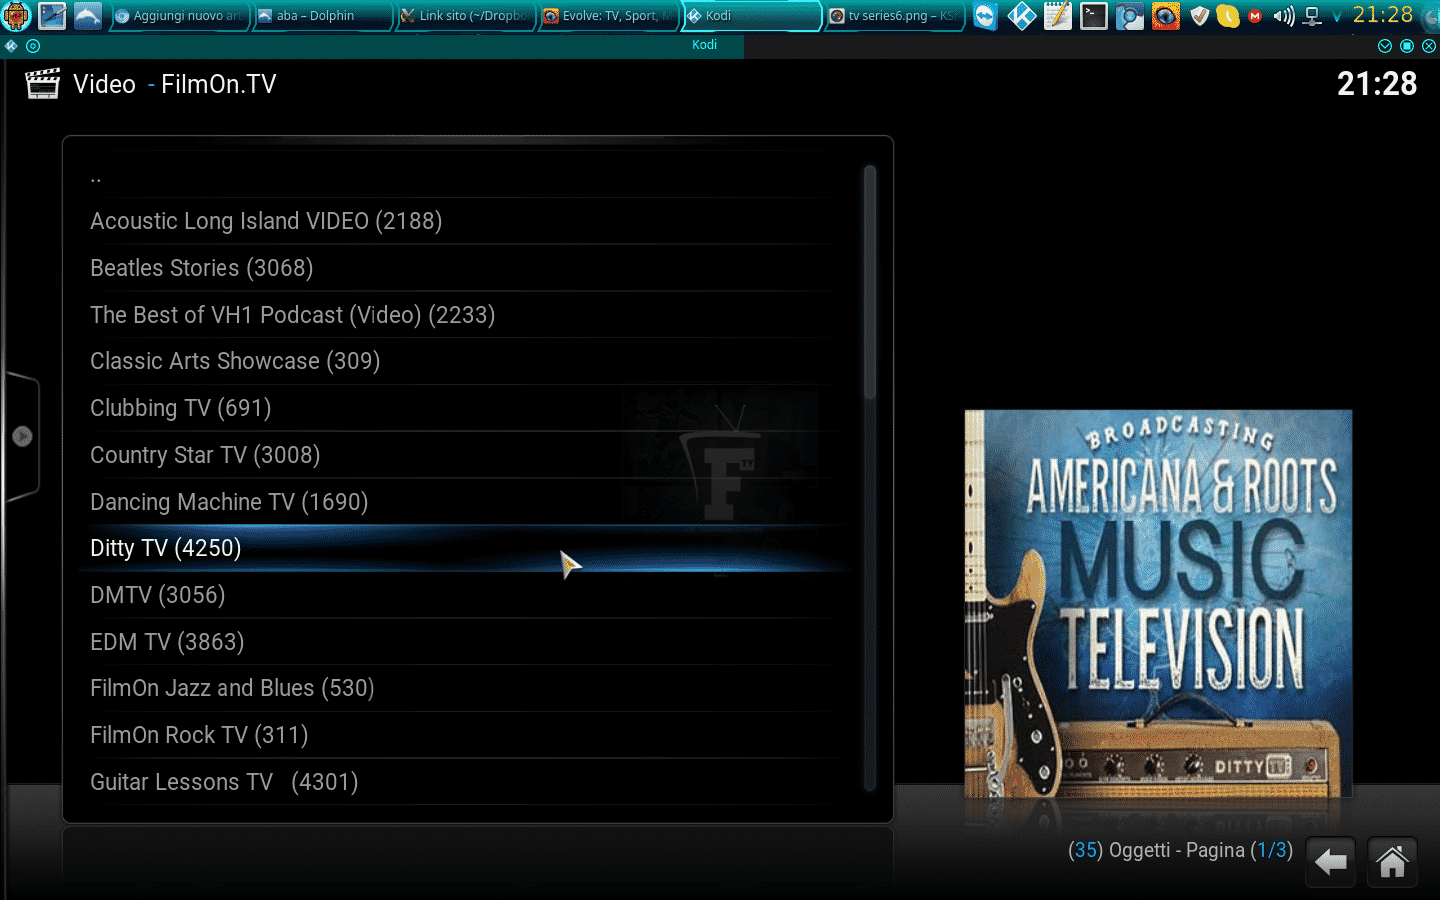This screenshot has width=1440, height=900.
Task: Open the notepad text editor launcher
Action: pyautogui.click(x=1058, y=16)
